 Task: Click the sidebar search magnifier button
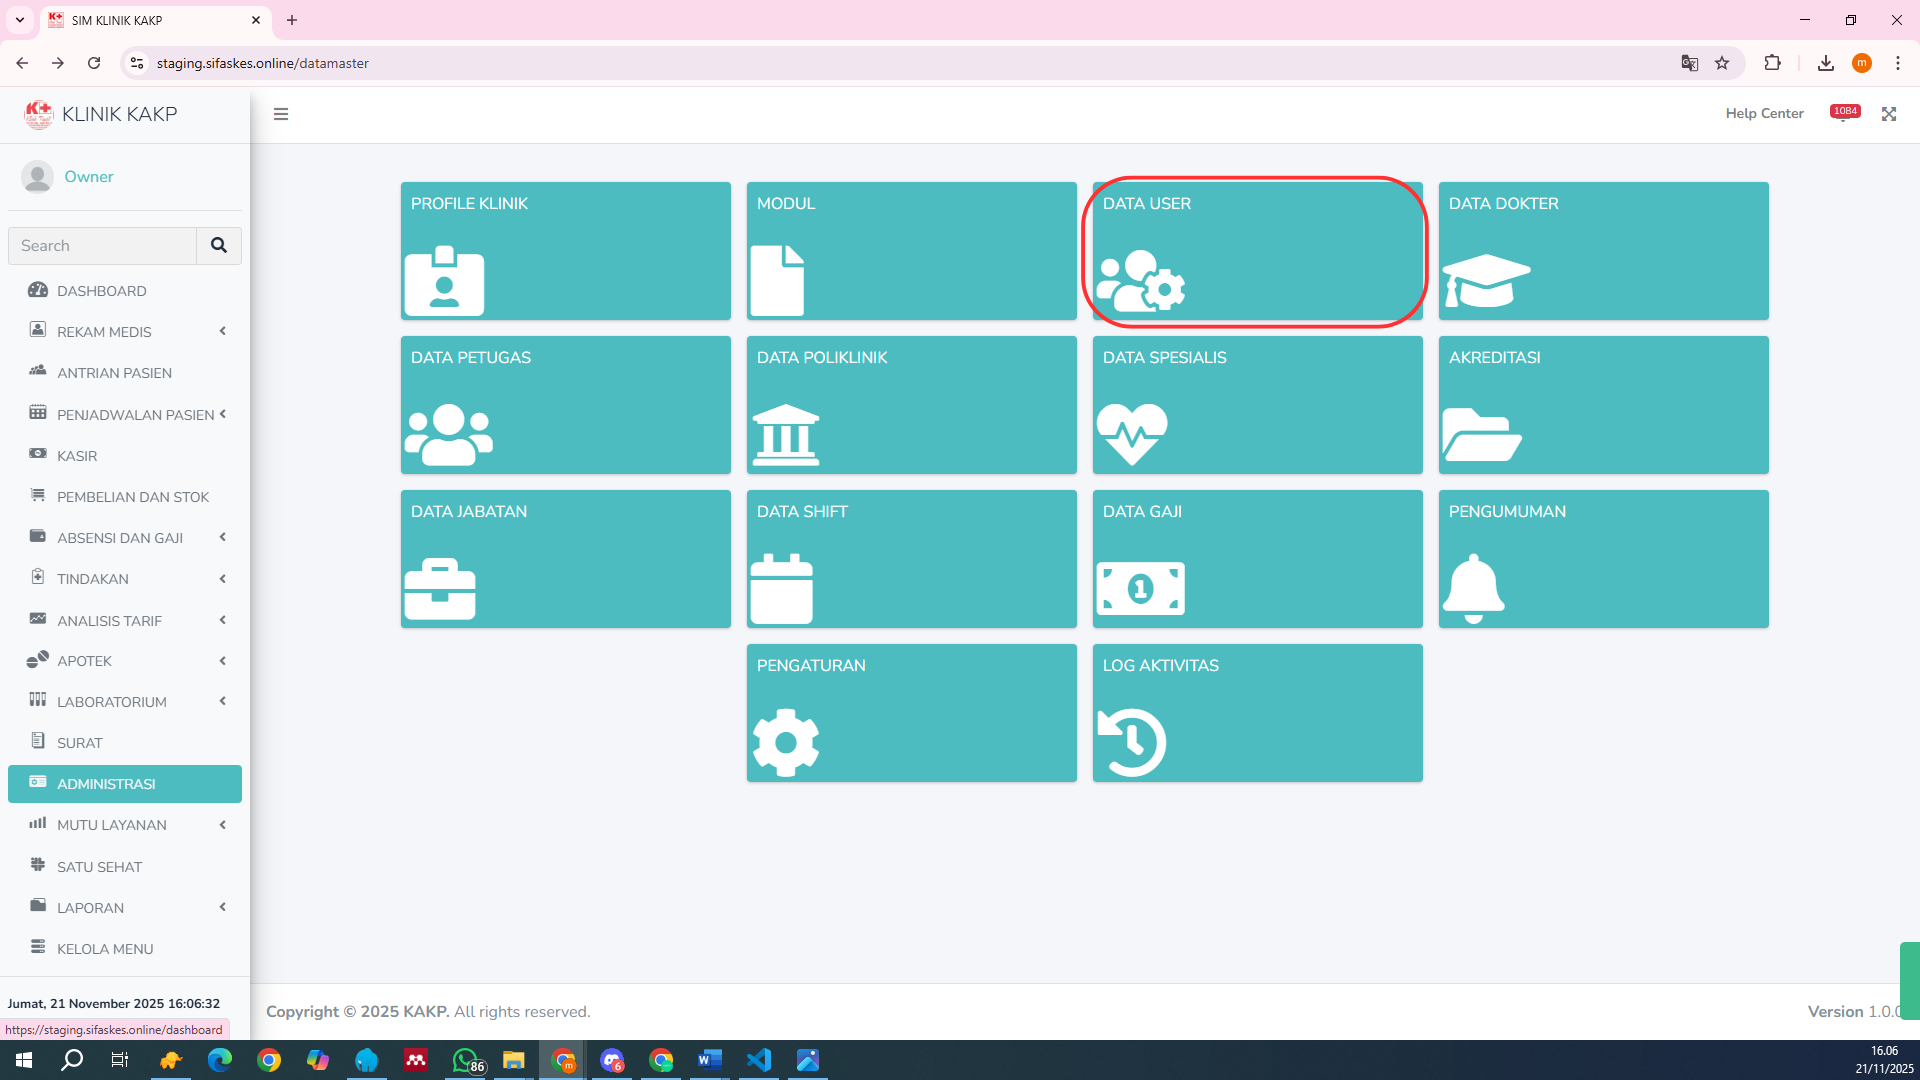[x=219, y=245]
